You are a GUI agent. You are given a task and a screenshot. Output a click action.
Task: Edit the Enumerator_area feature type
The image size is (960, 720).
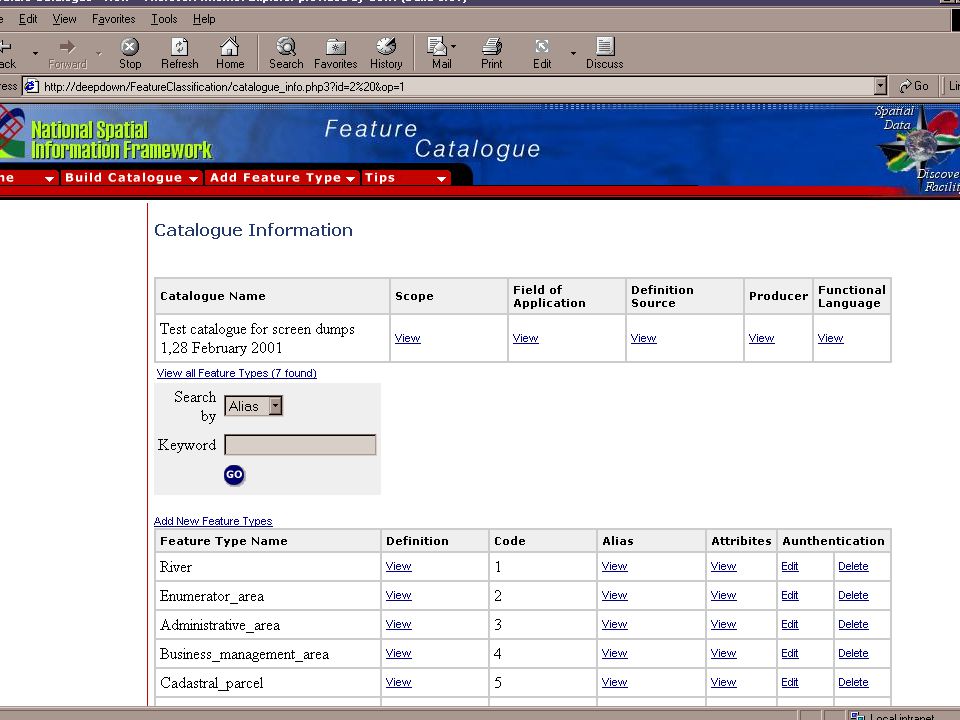790,595
